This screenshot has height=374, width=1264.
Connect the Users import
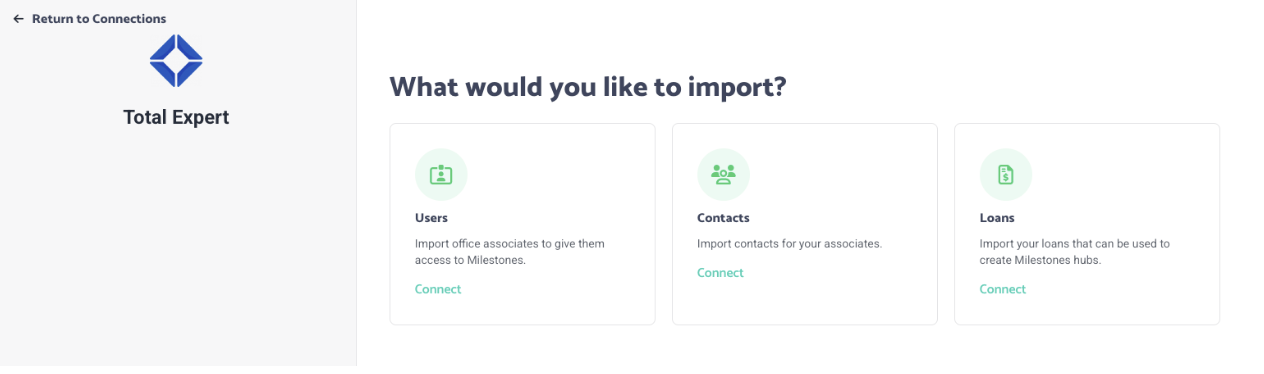[x=438, y=289]
